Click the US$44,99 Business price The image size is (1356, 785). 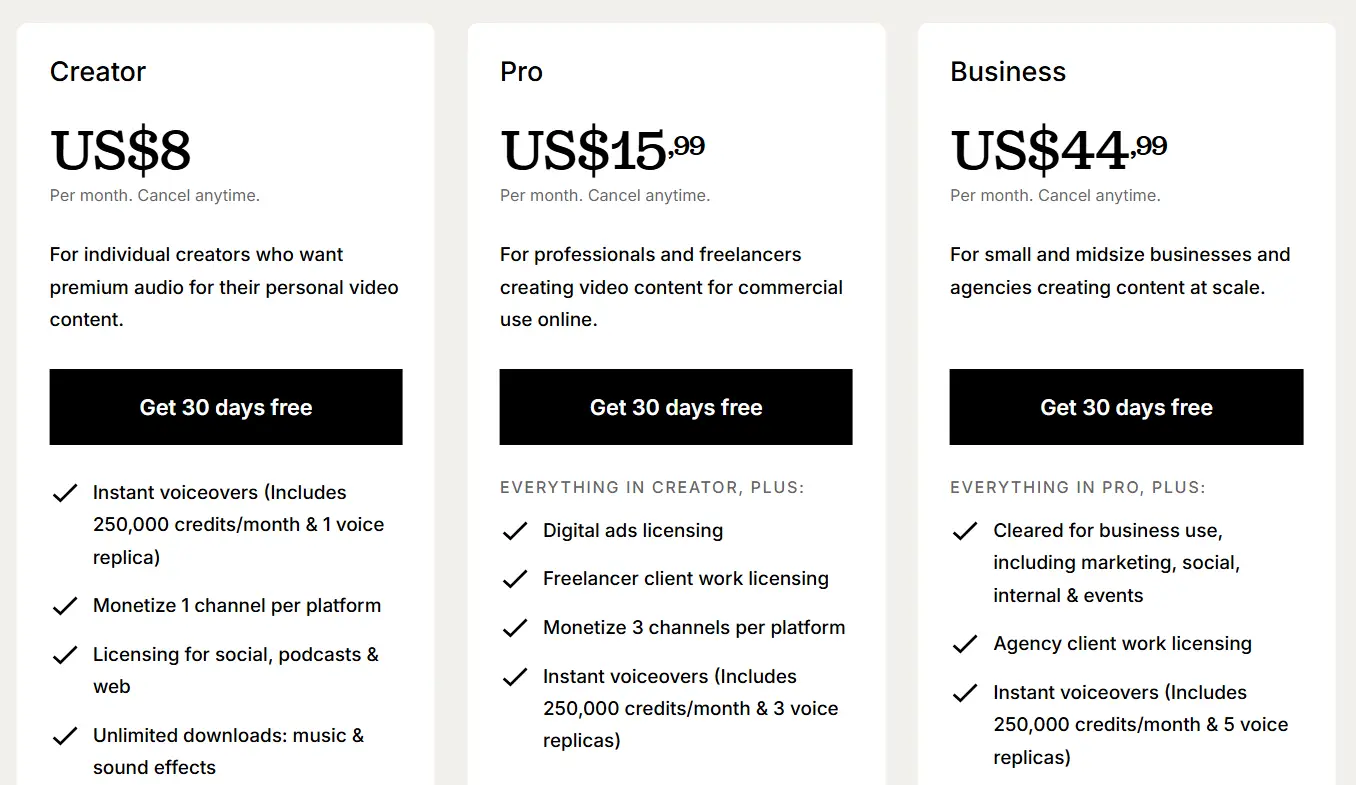pyautogui.click(x=1058, y=150)
